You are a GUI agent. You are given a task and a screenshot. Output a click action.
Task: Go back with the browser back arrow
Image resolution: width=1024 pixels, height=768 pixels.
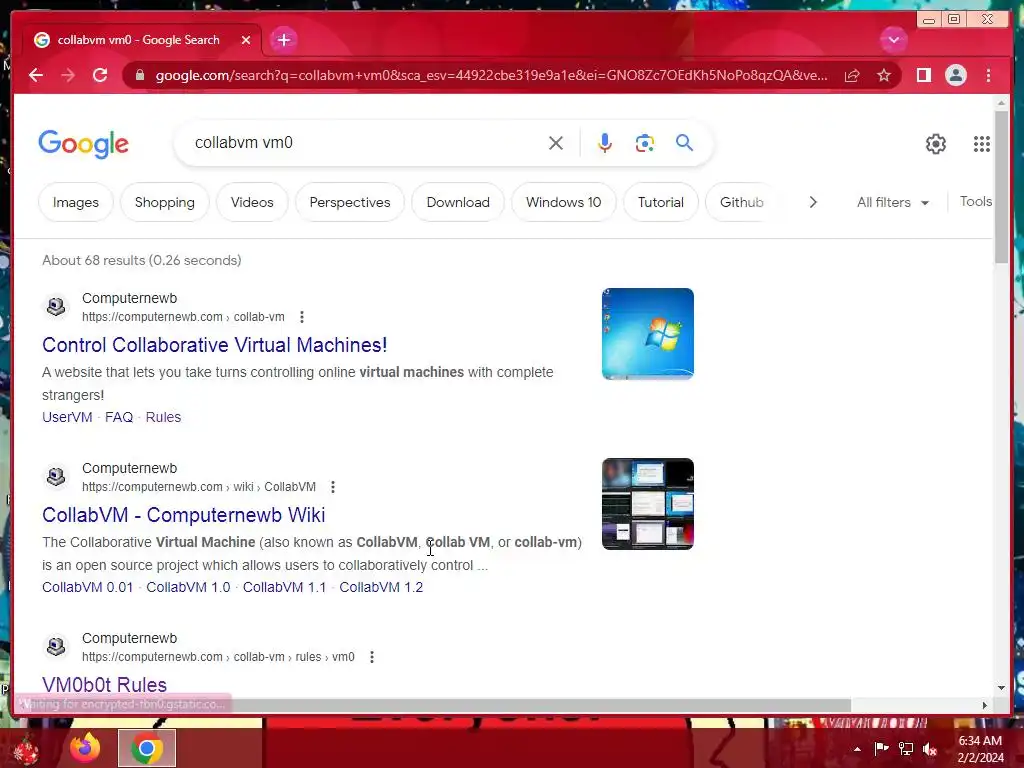[36, 75]
